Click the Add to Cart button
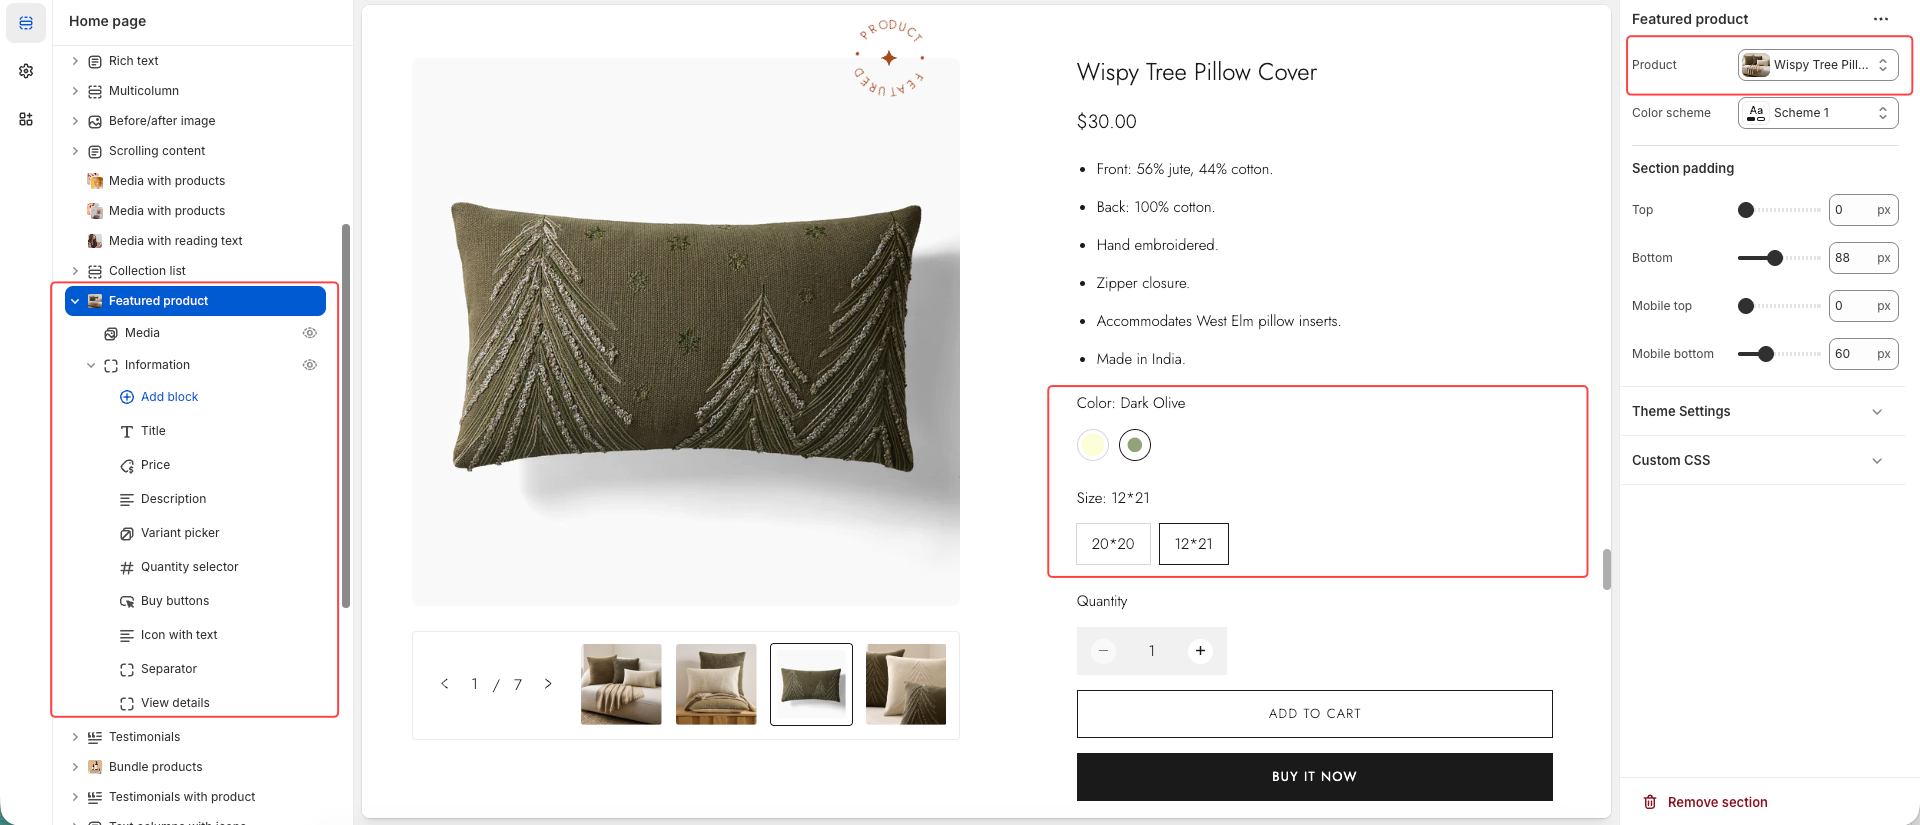This screenshot has height=825, width=1920. tap(1314, 714)
